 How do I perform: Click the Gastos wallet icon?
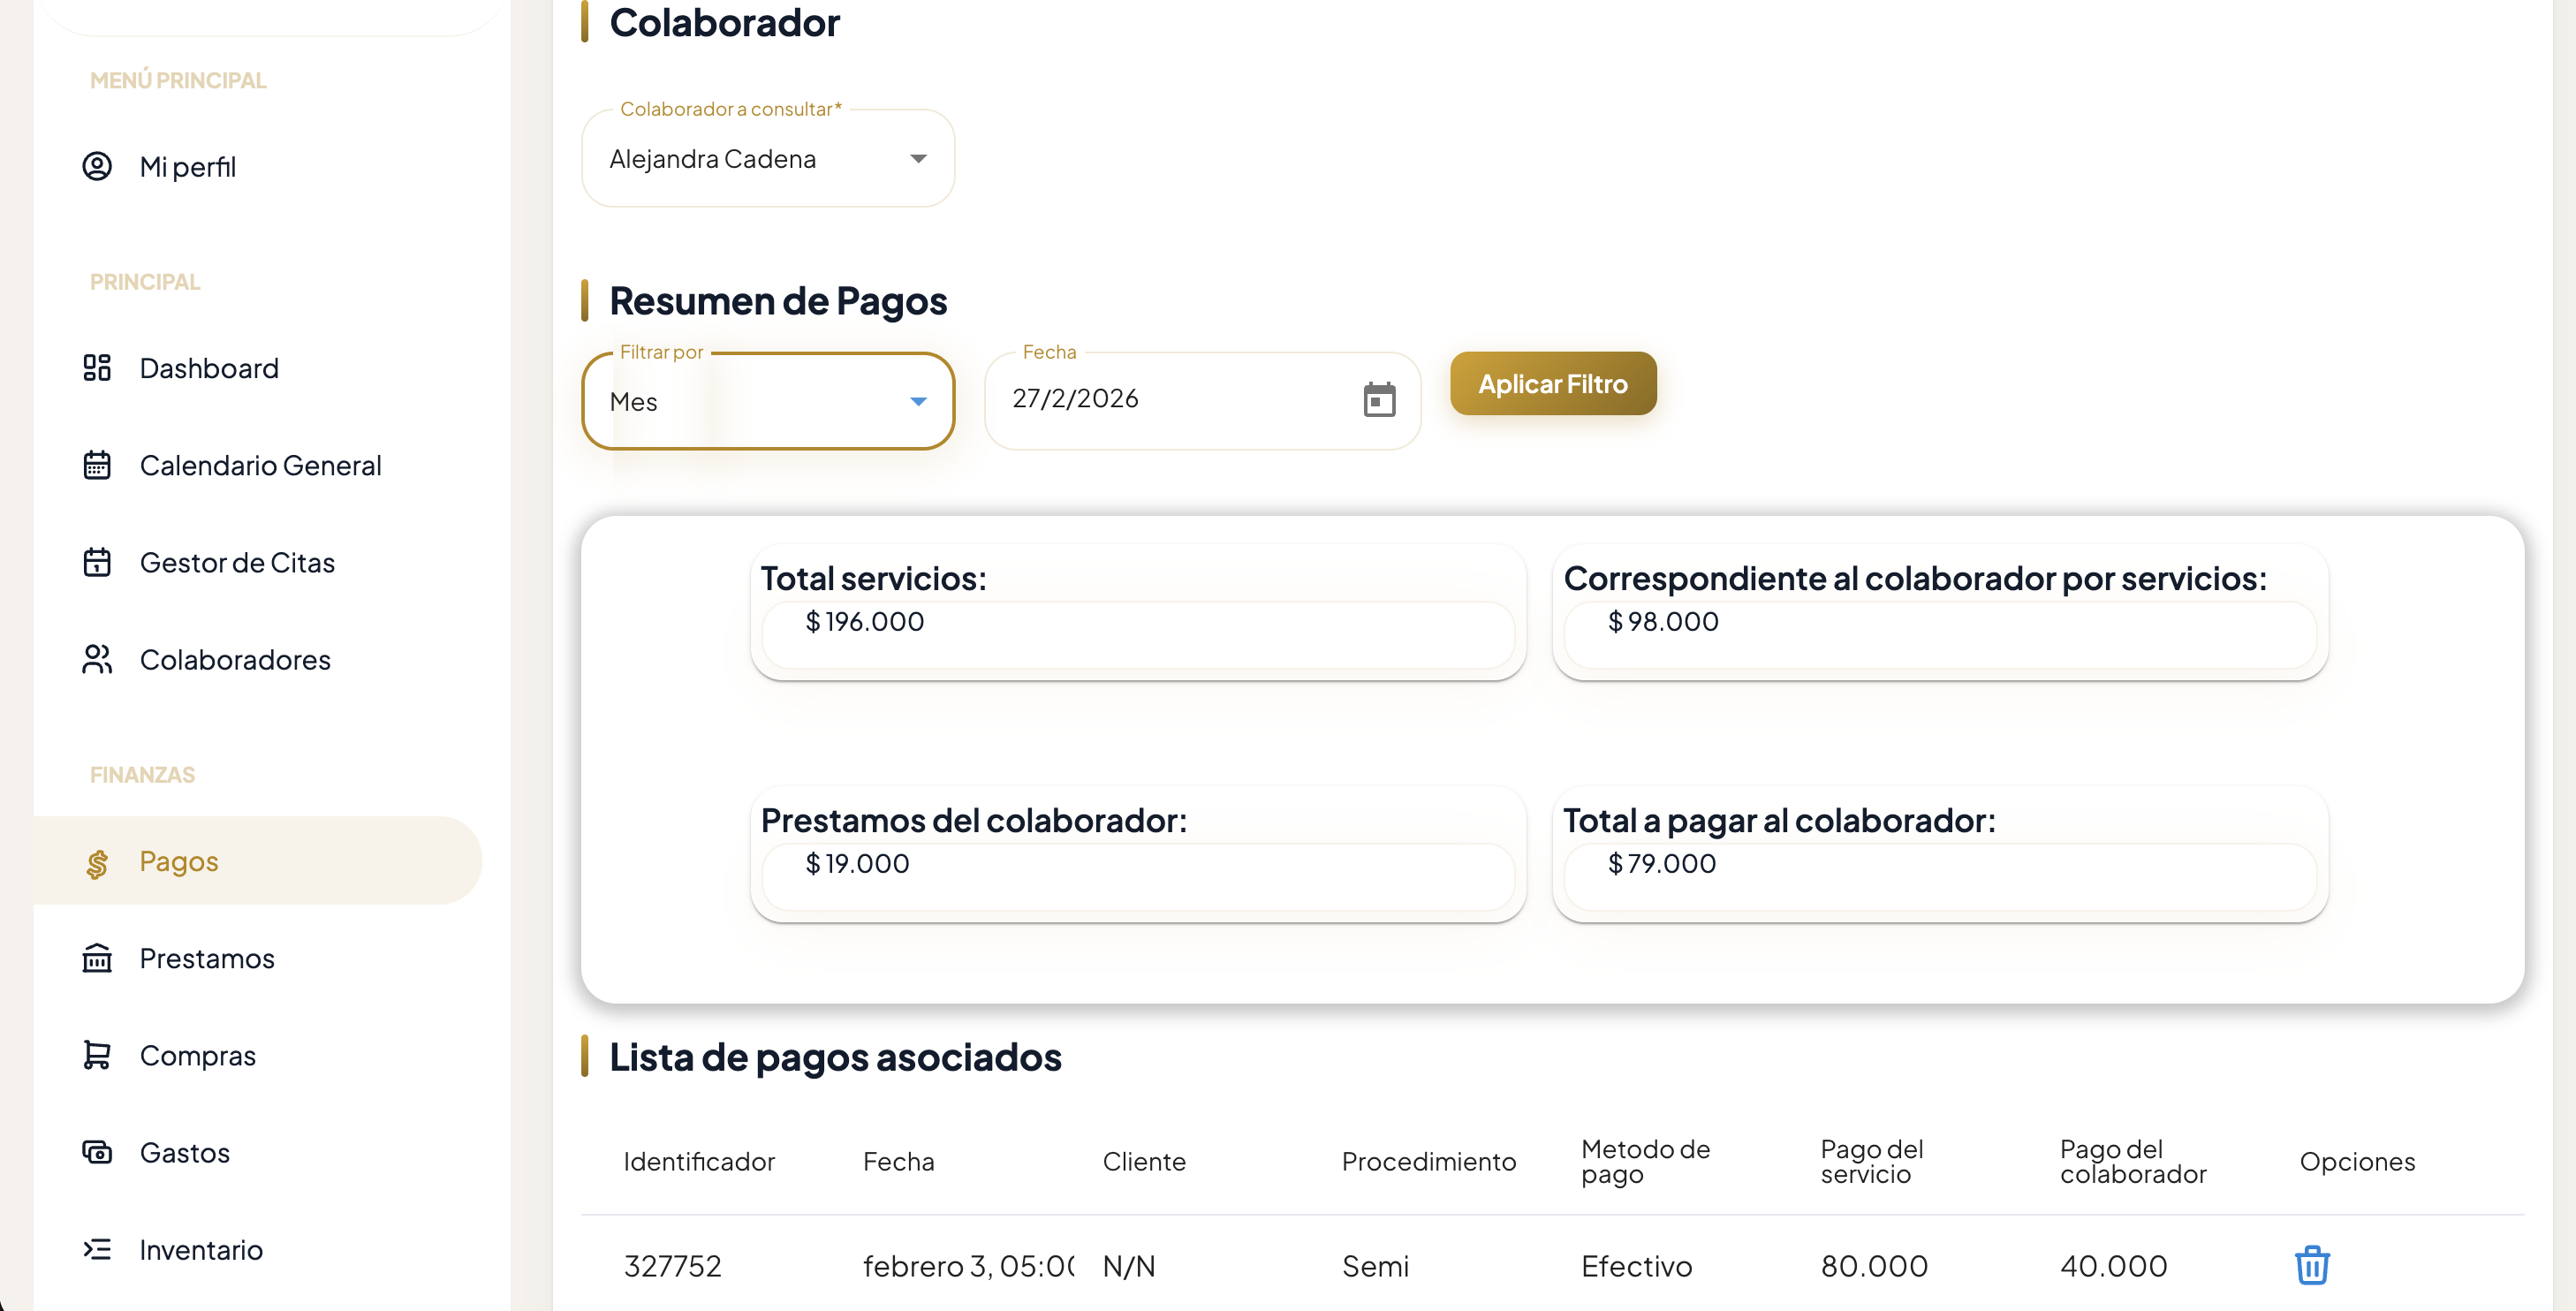97,1152
